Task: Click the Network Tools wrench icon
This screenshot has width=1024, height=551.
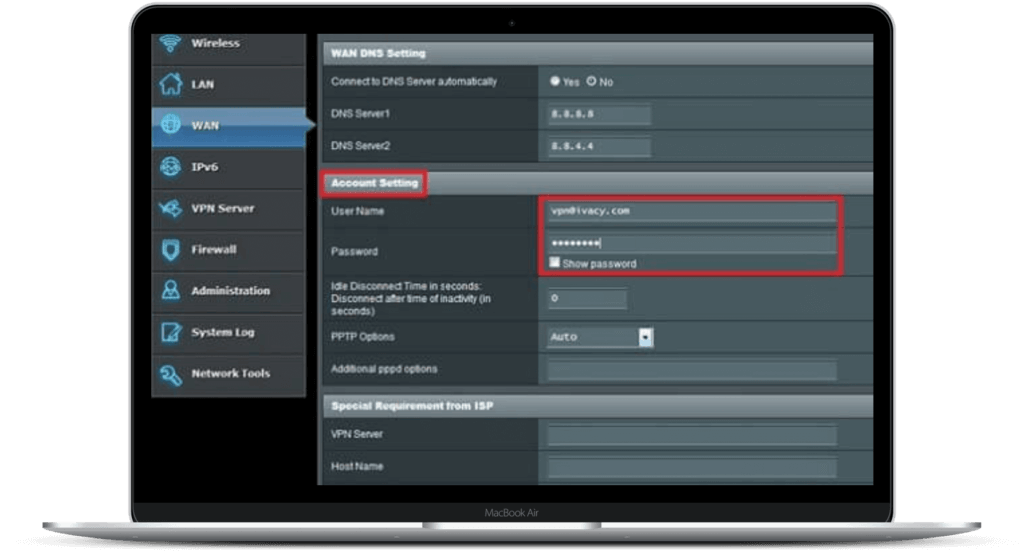Action: coord(171,374)
